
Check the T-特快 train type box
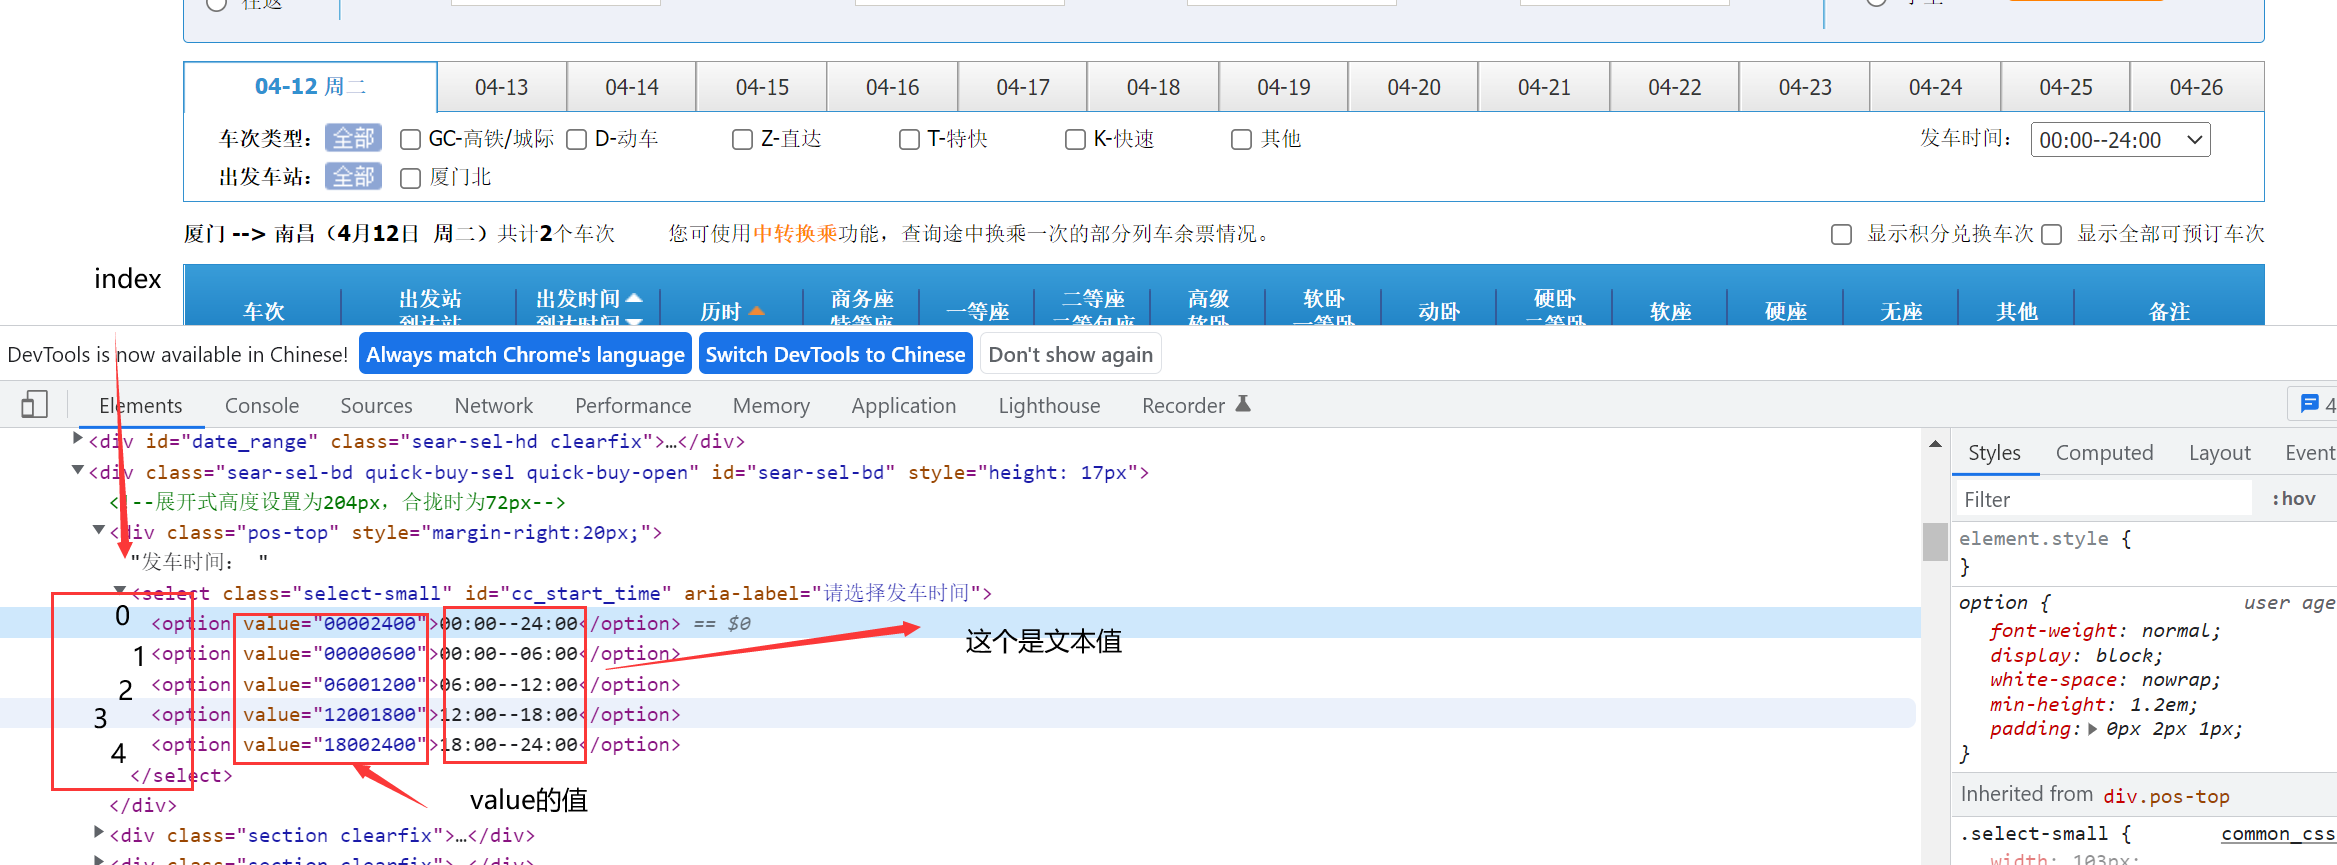909,139
